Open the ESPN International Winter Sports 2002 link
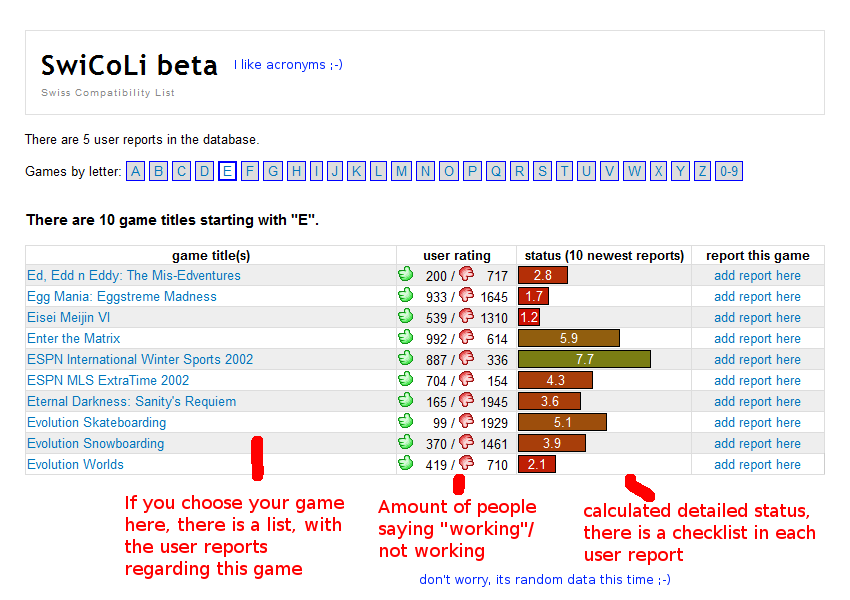 [140, 359]
